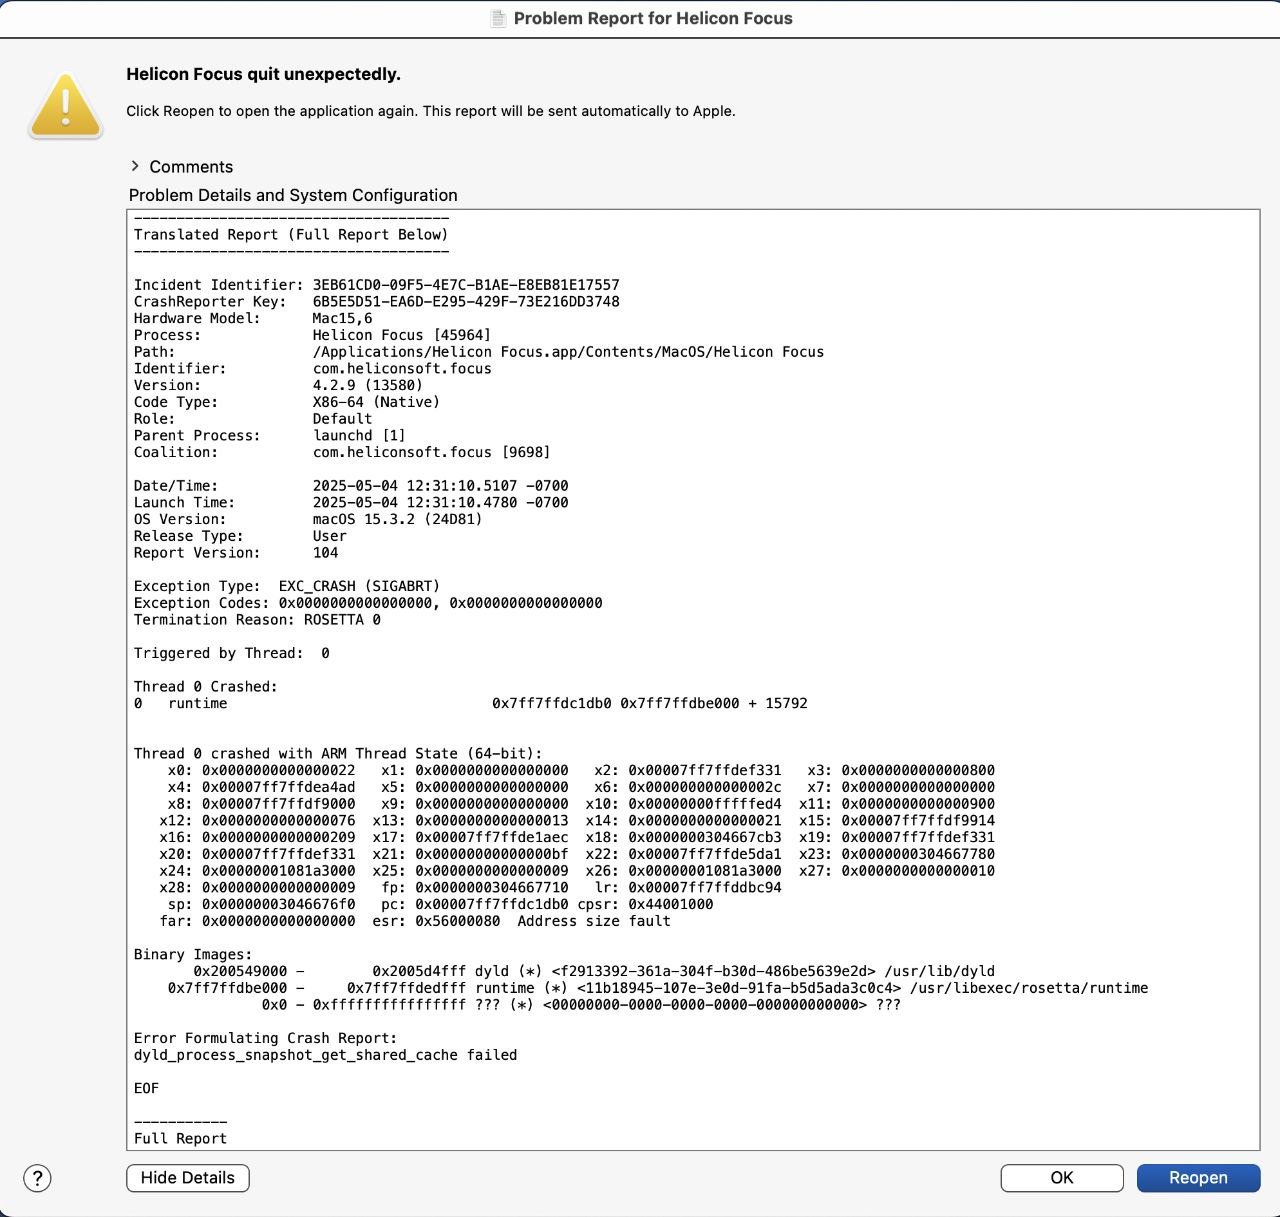This screenshot has height=1217, width=1280.
Task: Select the Comments label
Action: (x=191, y=167)
